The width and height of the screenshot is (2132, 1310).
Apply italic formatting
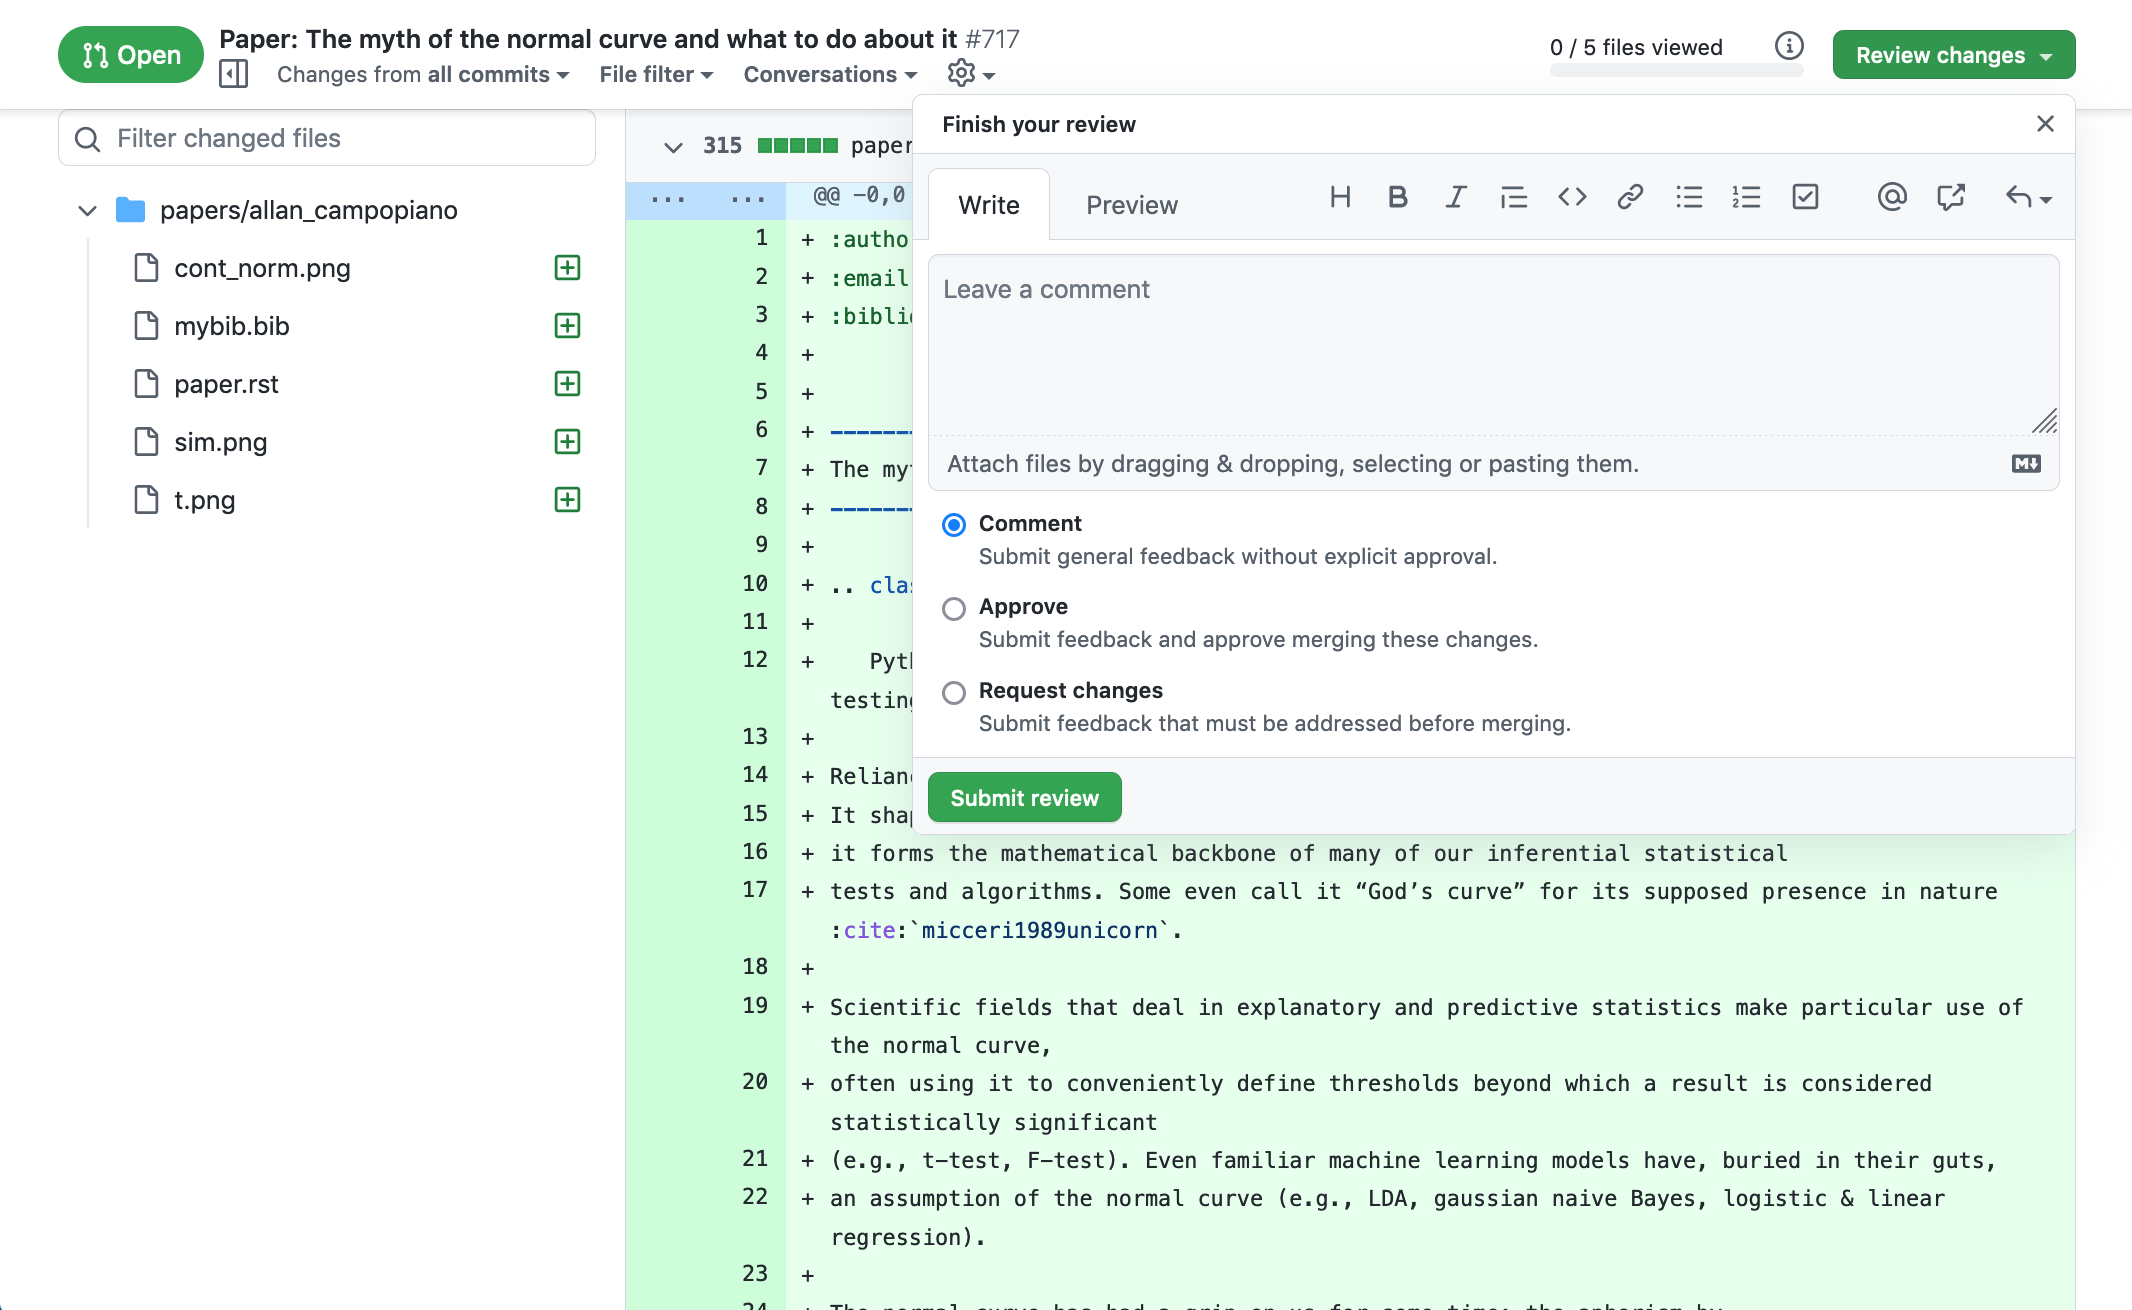(x=1455, y=197)
